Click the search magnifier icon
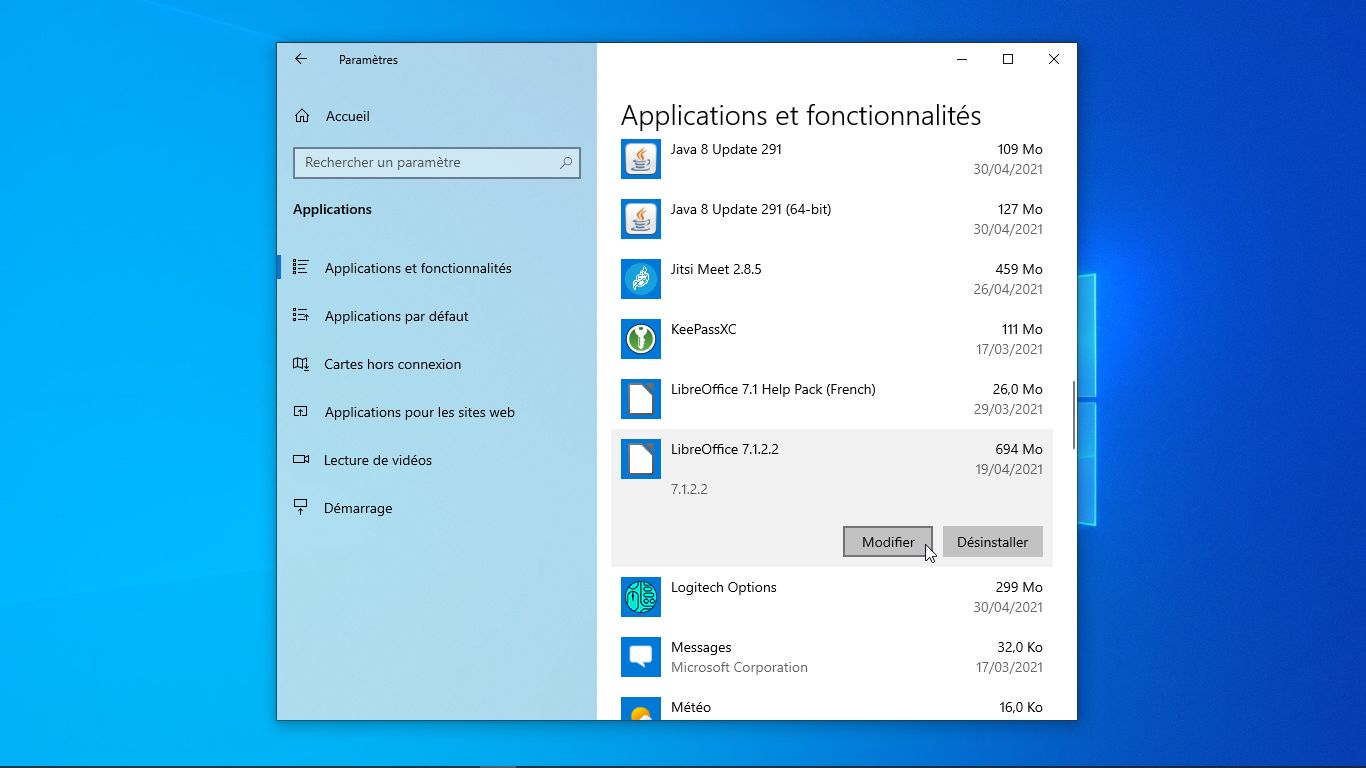Image resolution: width=1366 pixels, height=768 pixels. coord(566,162)
